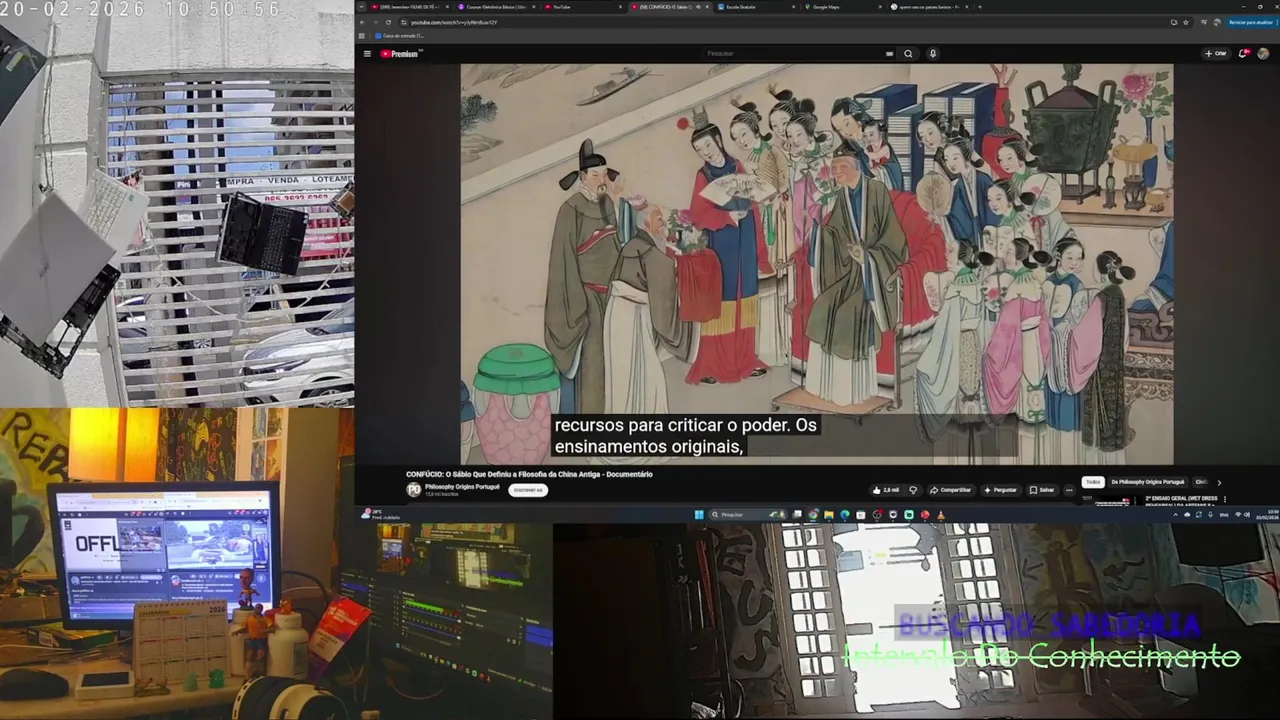Go to YouTube Premium home logo
1280x720 pixels.
click(x=399, y=54)
